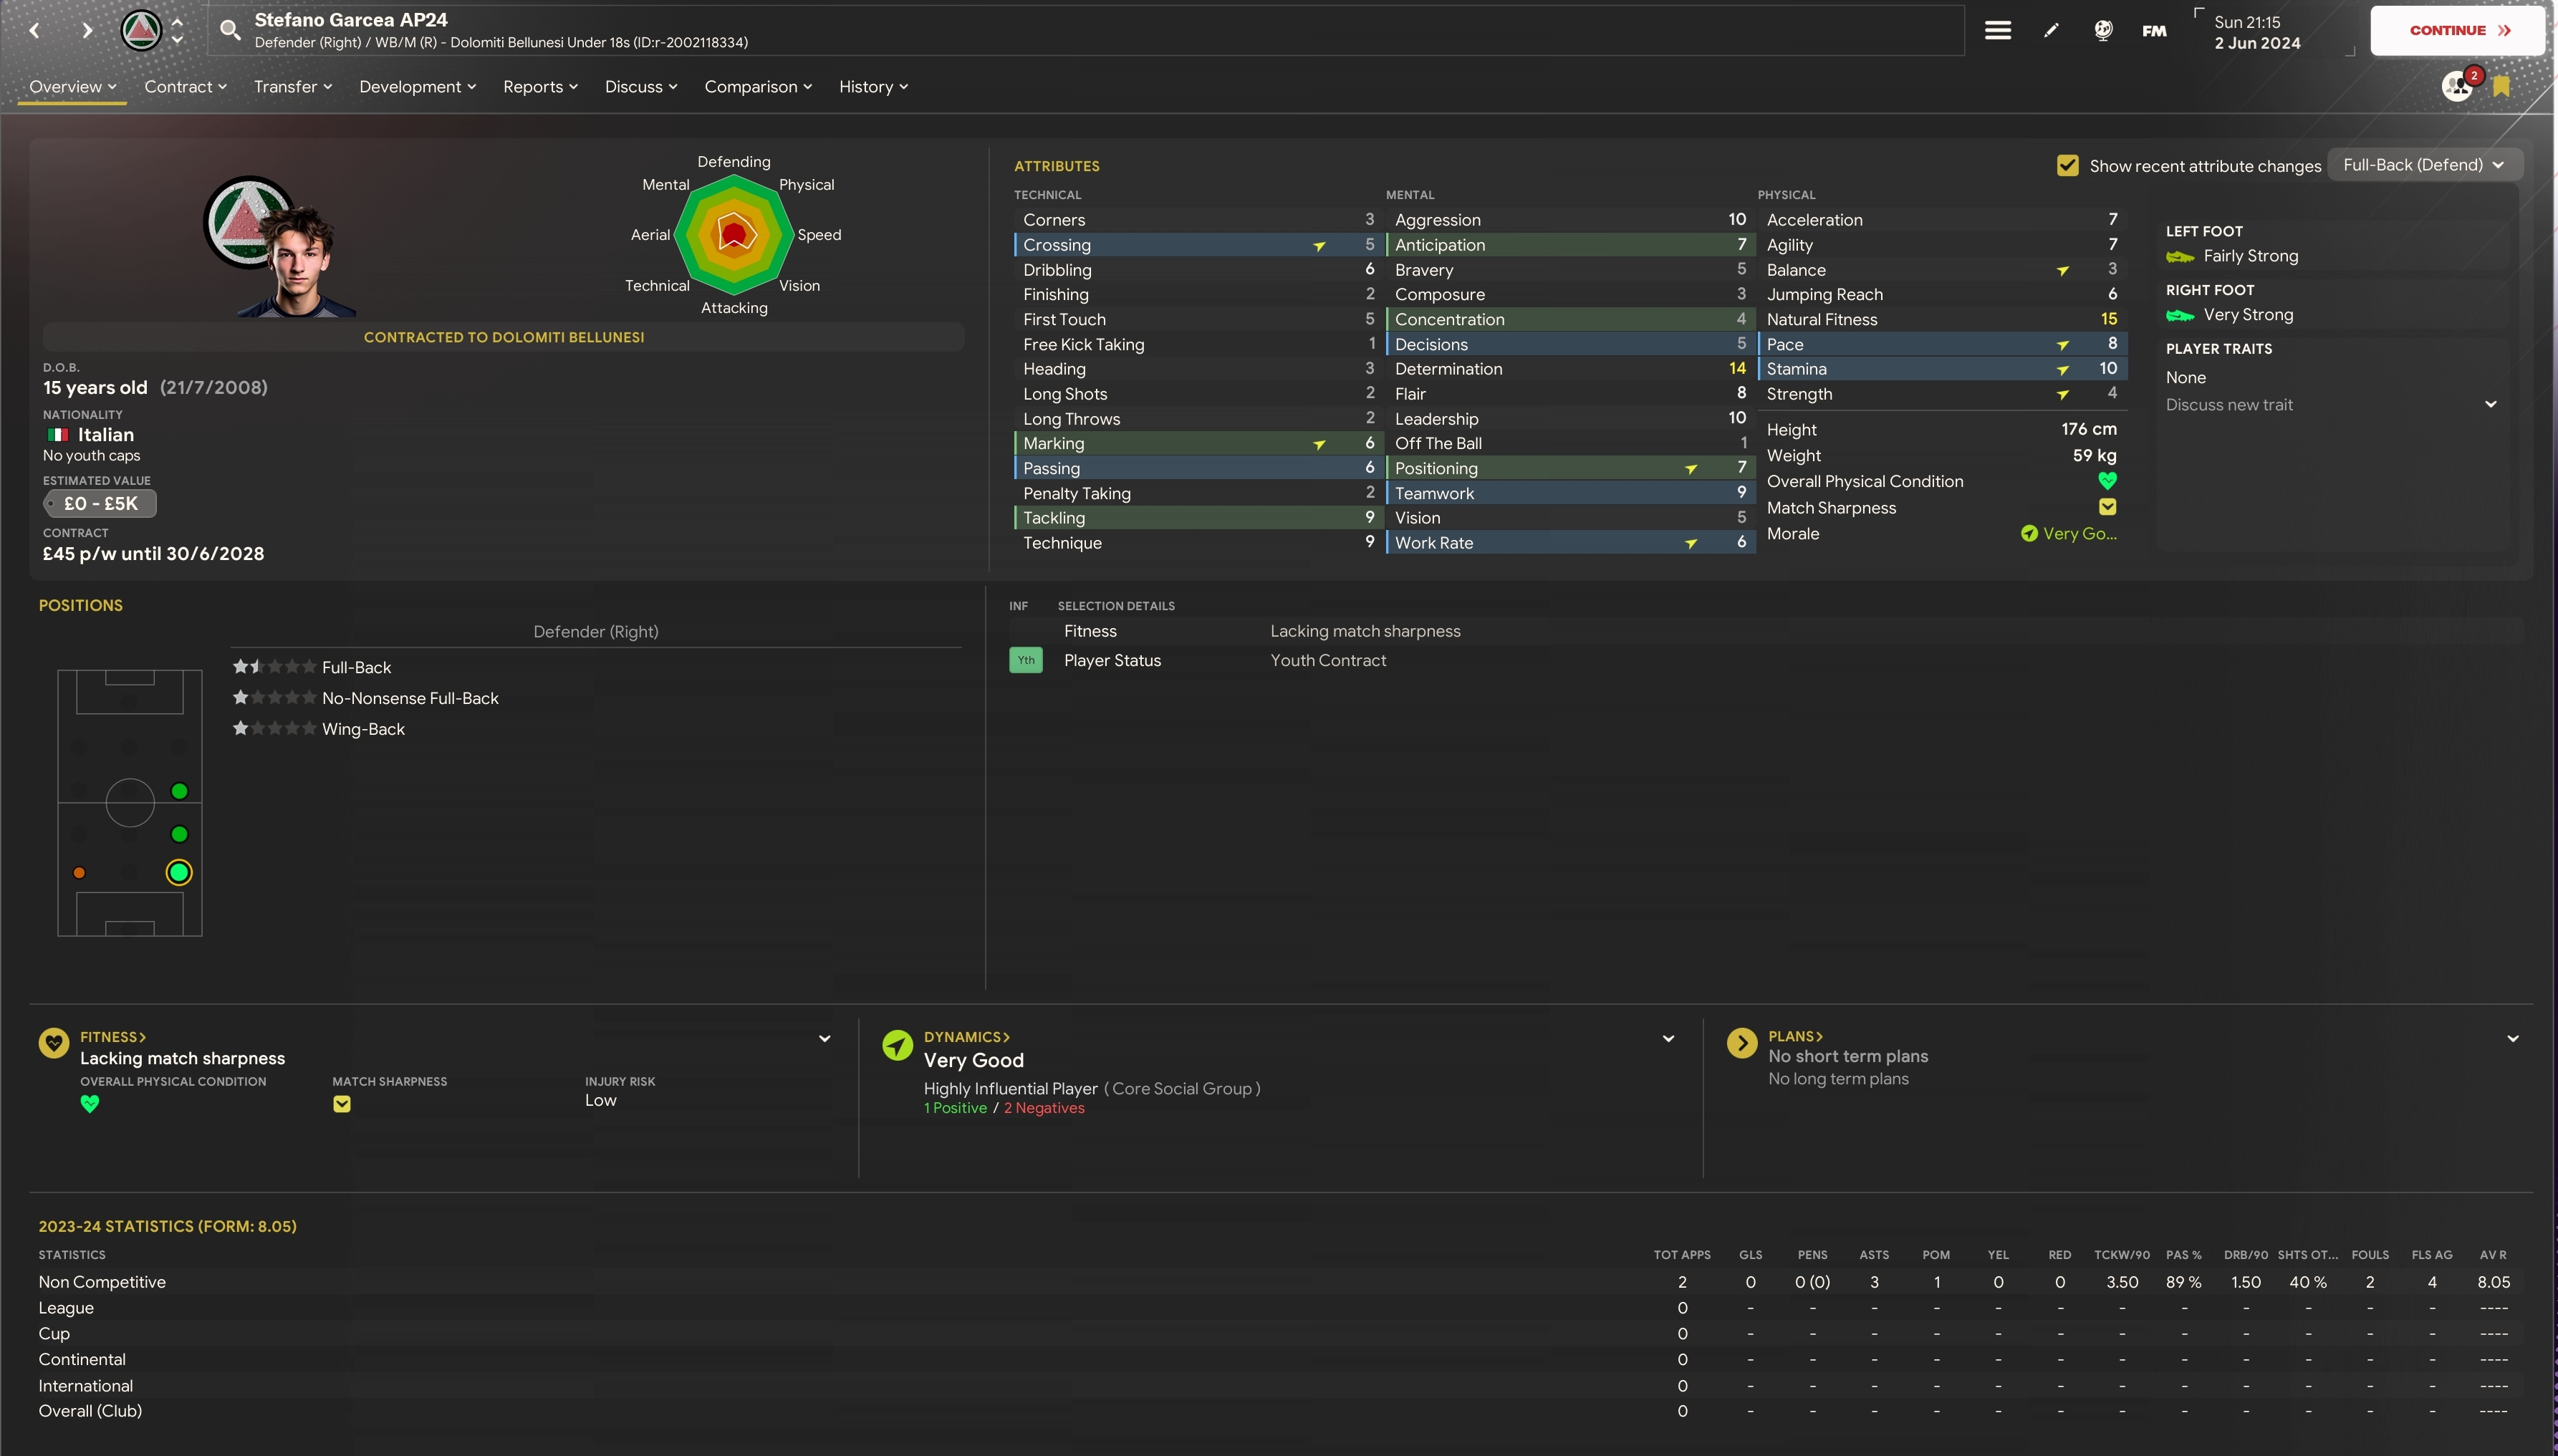
Task: Click the yellow match sharpness indicator
Action: [2107, 507]
